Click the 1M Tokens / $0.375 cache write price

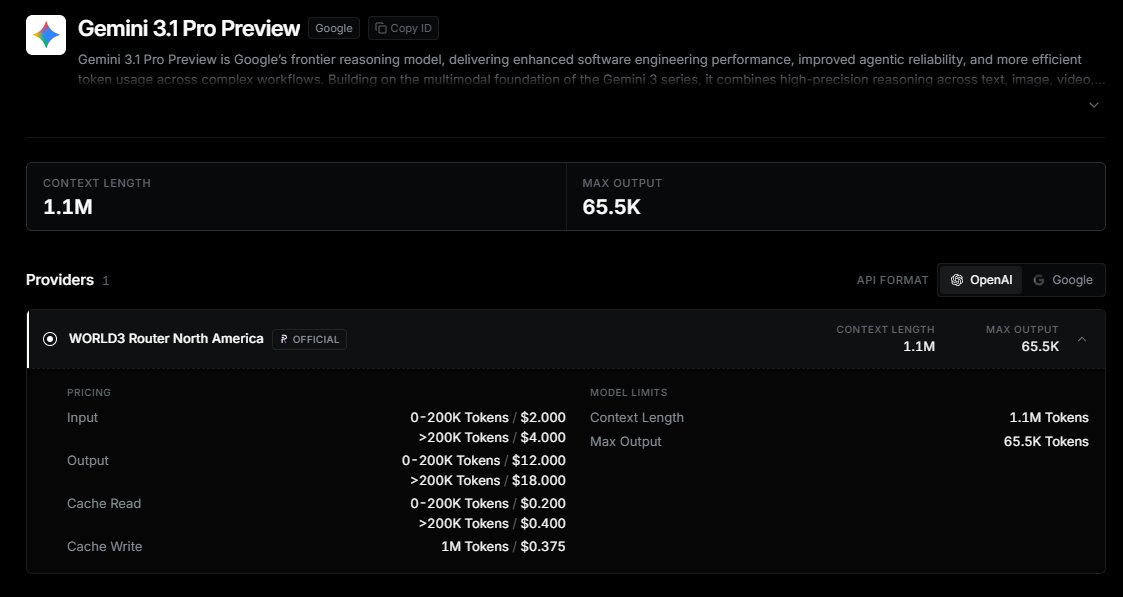tap(503, 546)
